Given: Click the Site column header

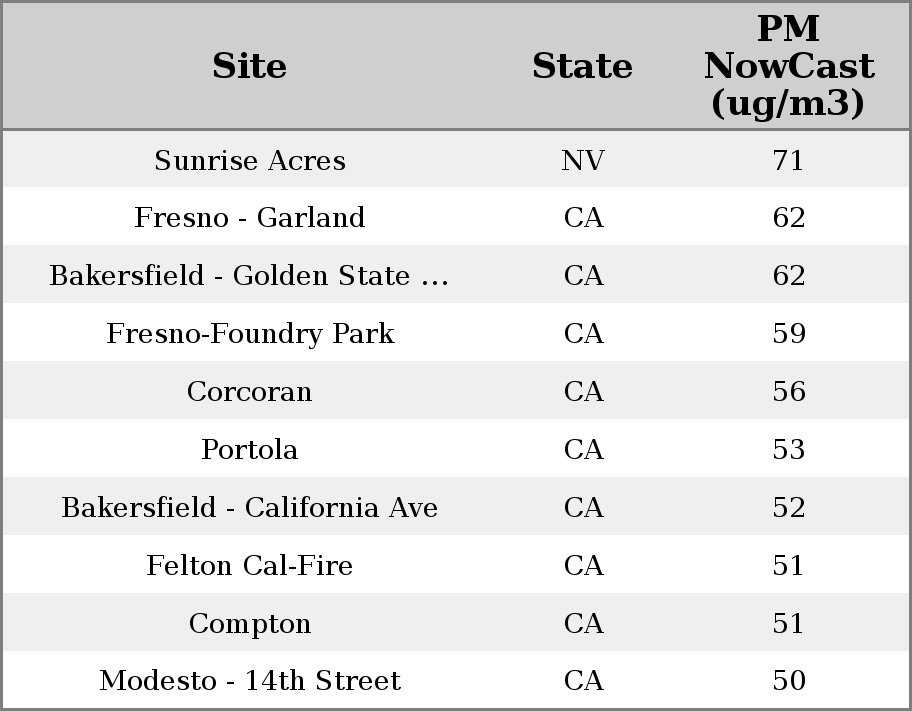Looking at the screenshot, I should pyautogui.click(x=250, y=66).
